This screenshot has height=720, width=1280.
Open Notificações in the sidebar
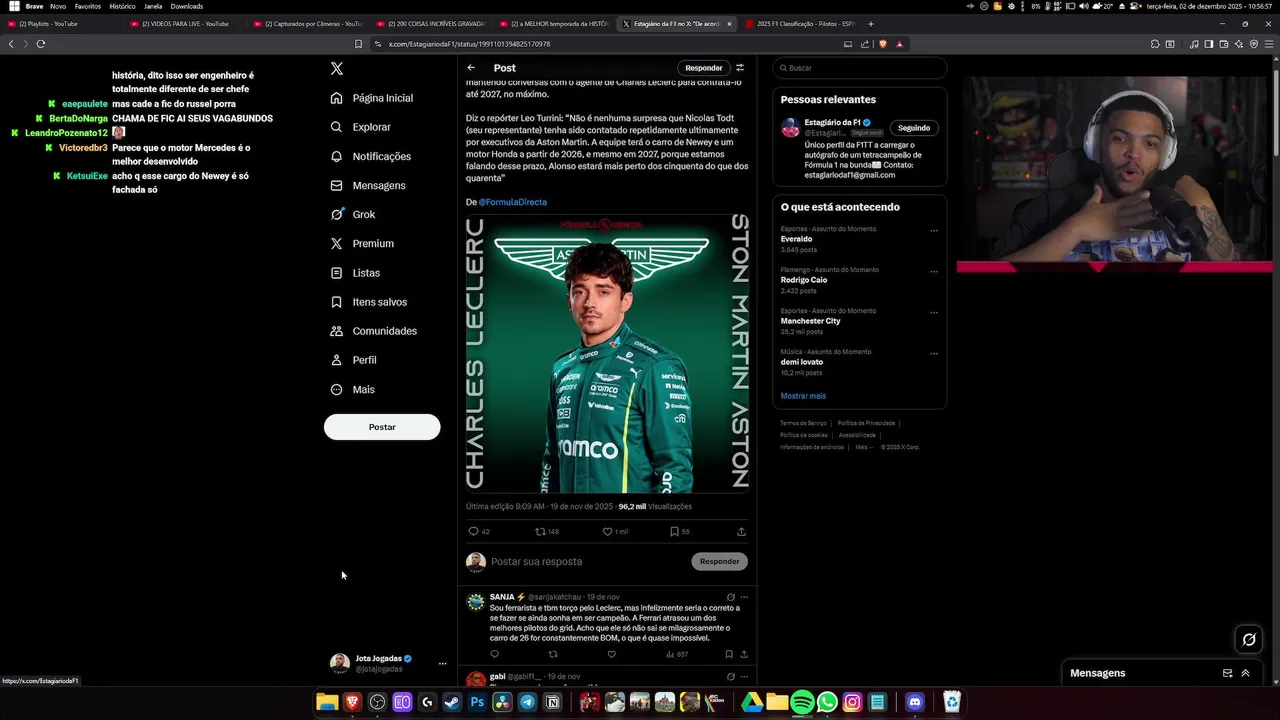click(371, 156)
